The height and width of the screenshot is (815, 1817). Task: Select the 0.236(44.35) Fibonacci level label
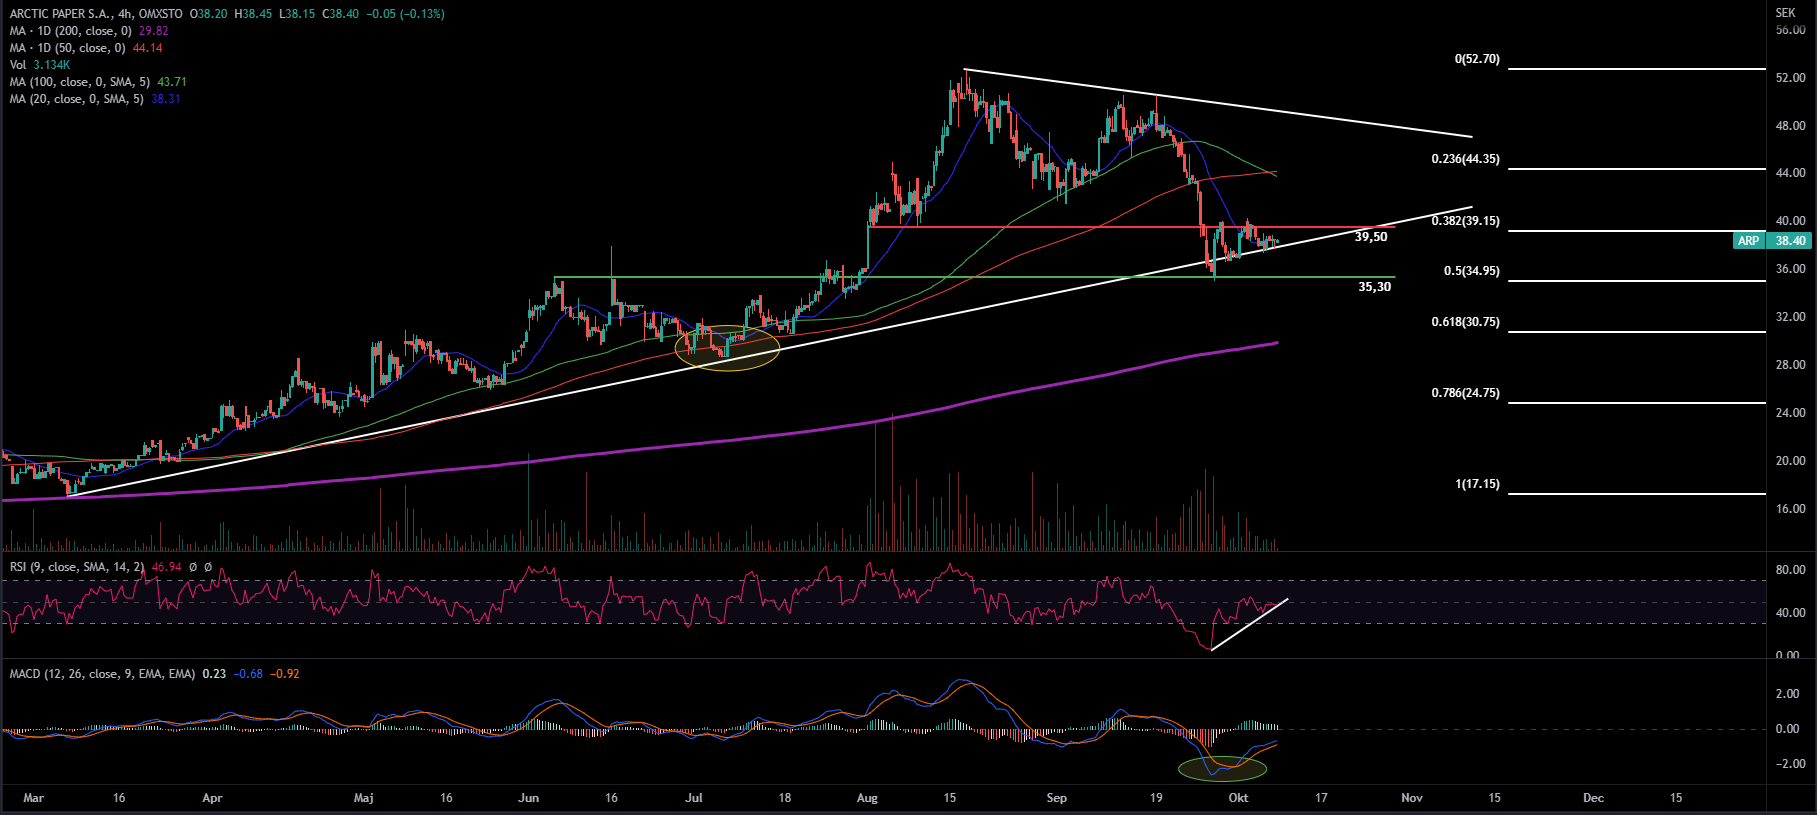click(1465, 160)
